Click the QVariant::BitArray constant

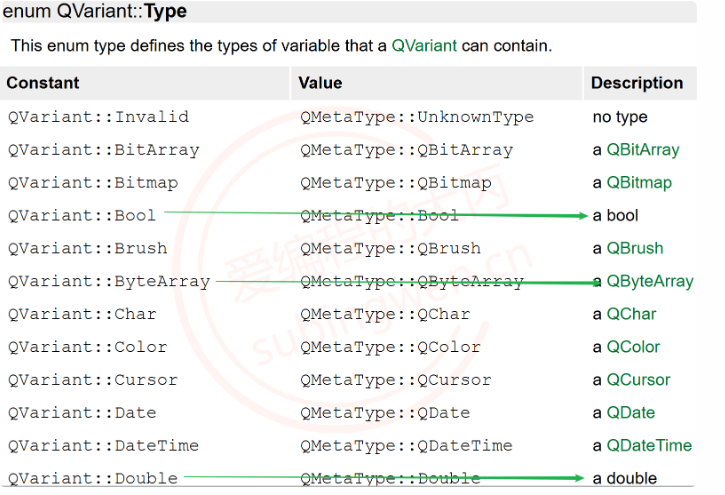coord(104,150)
